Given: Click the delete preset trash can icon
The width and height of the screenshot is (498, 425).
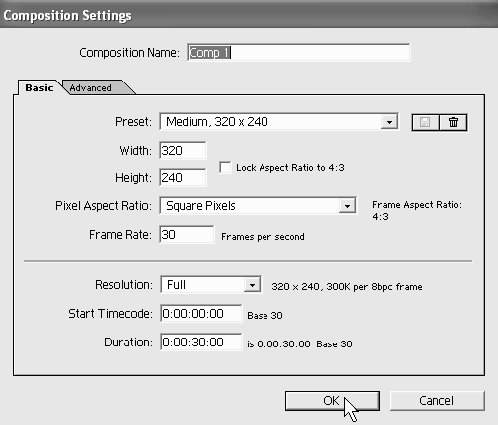Looking at the screenshot, I should coord(453,122).
